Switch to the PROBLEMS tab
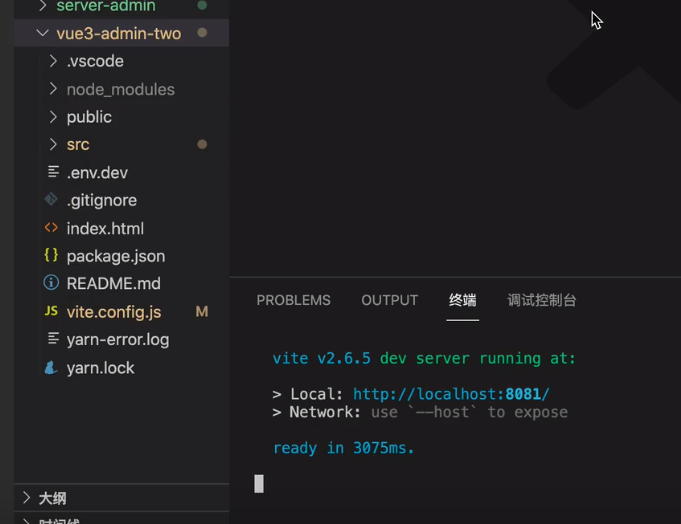 tap(294, 300)
